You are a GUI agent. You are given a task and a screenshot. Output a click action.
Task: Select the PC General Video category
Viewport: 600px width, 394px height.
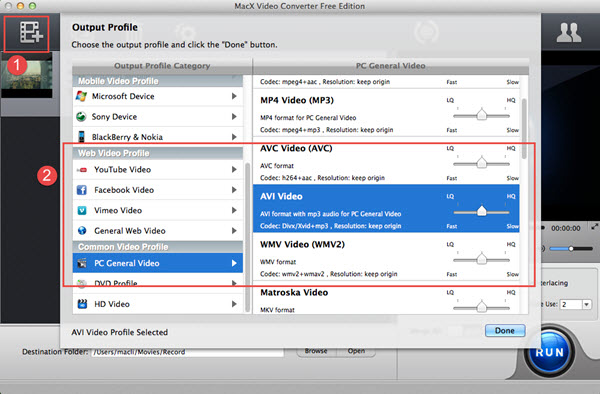pos(158,263)
